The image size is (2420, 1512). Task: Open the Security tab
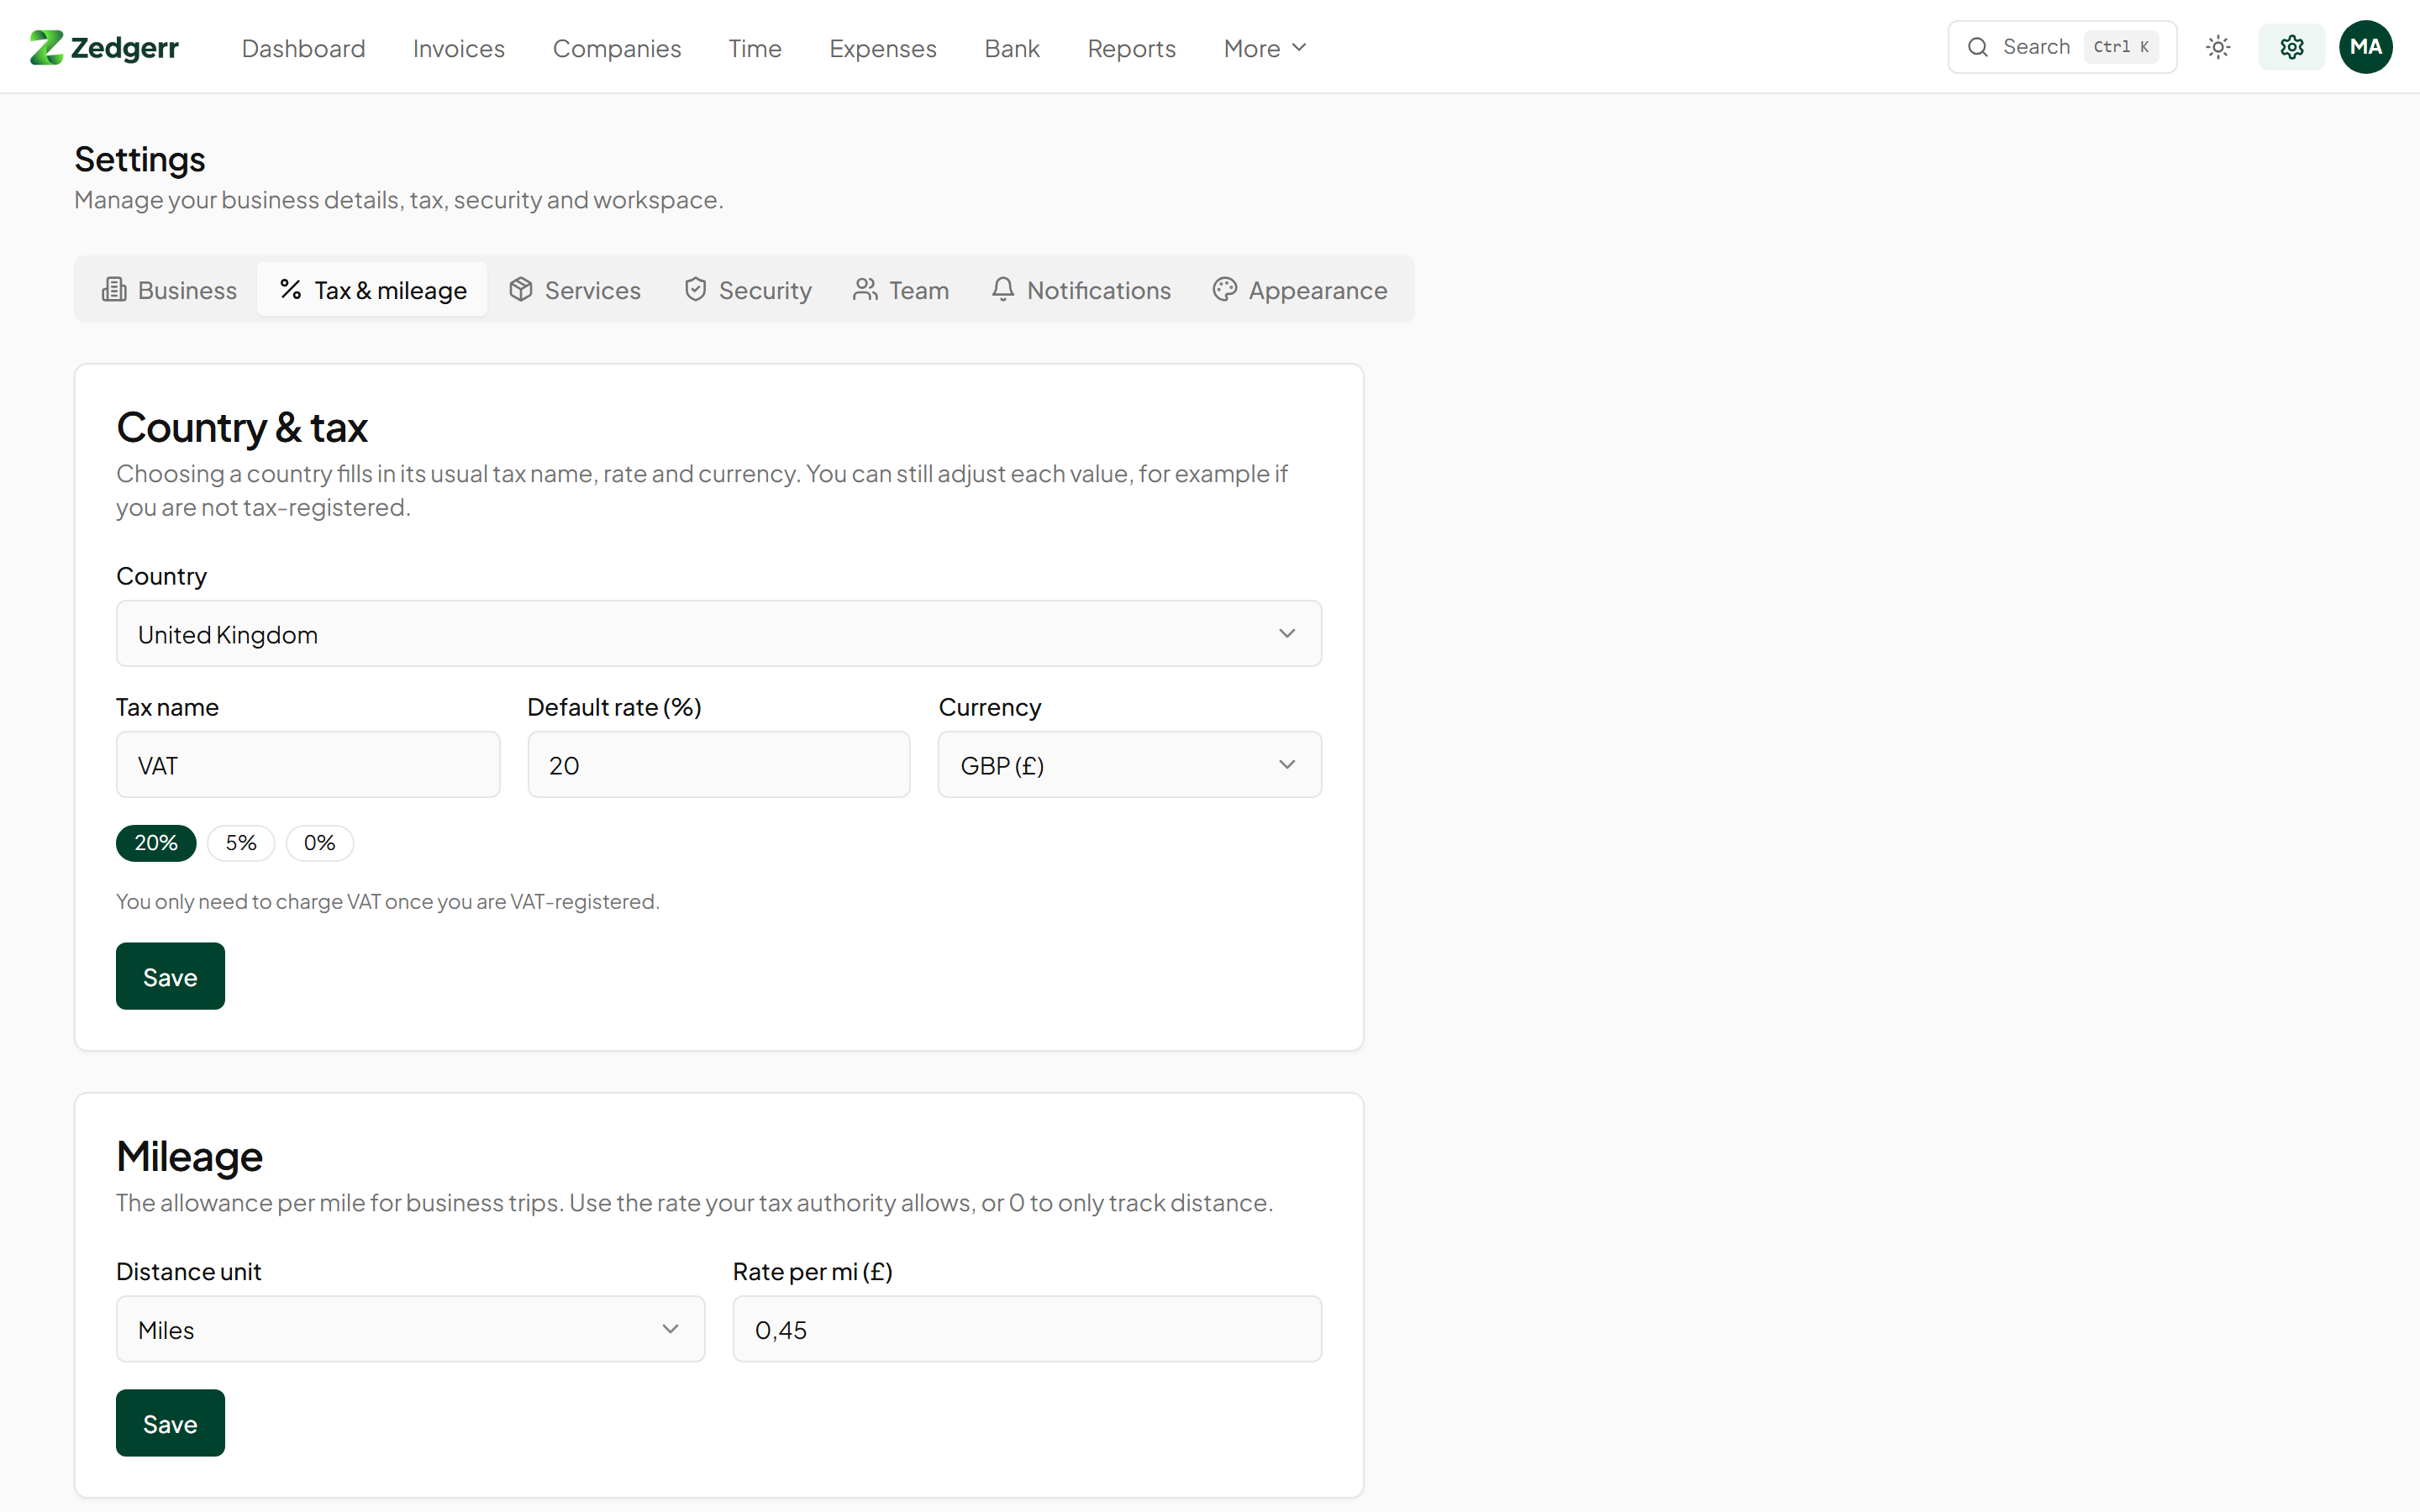click(747, 290)
